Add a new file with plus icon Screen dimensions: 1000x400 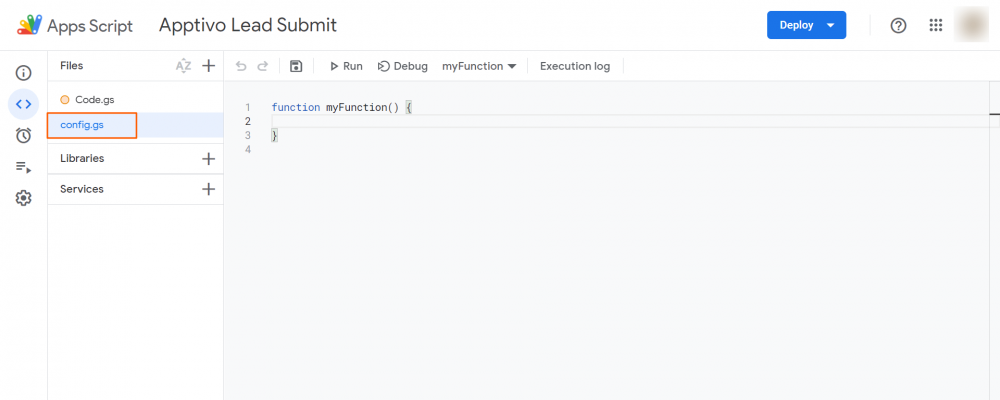point(208,66)
